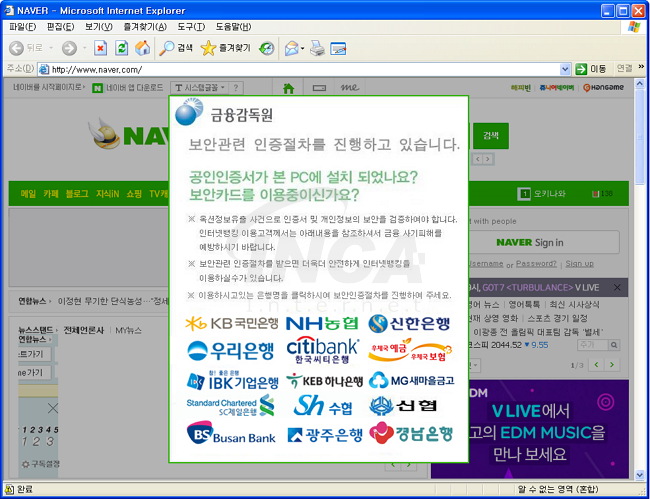Select the Busan Bank logo
This screenshot has width=650, height=499.
[231, 433]
